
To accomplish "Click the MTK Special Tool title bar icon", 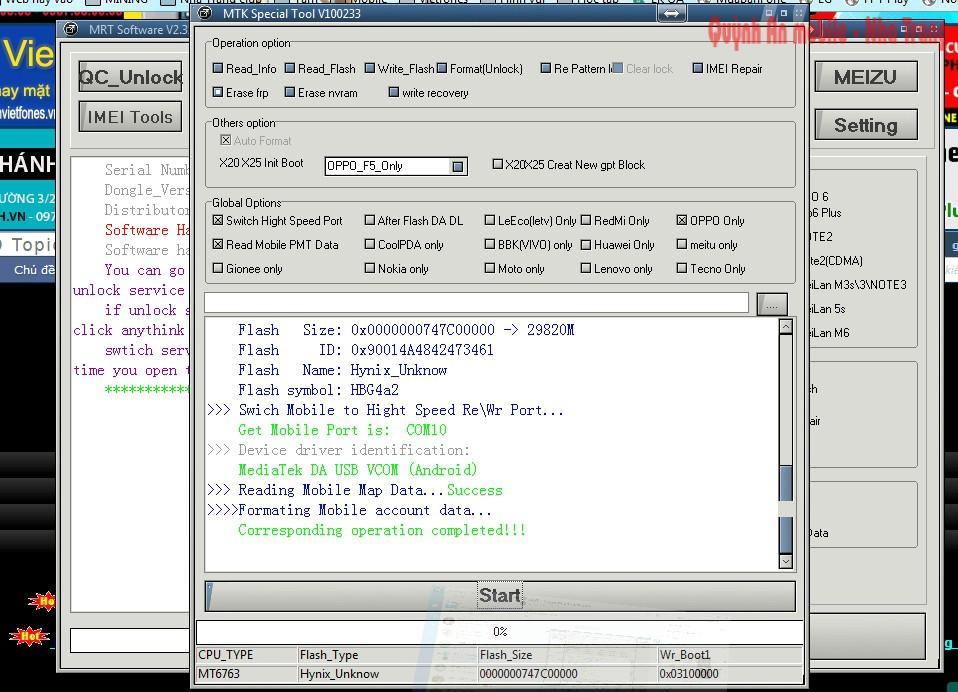I will 205,13.
